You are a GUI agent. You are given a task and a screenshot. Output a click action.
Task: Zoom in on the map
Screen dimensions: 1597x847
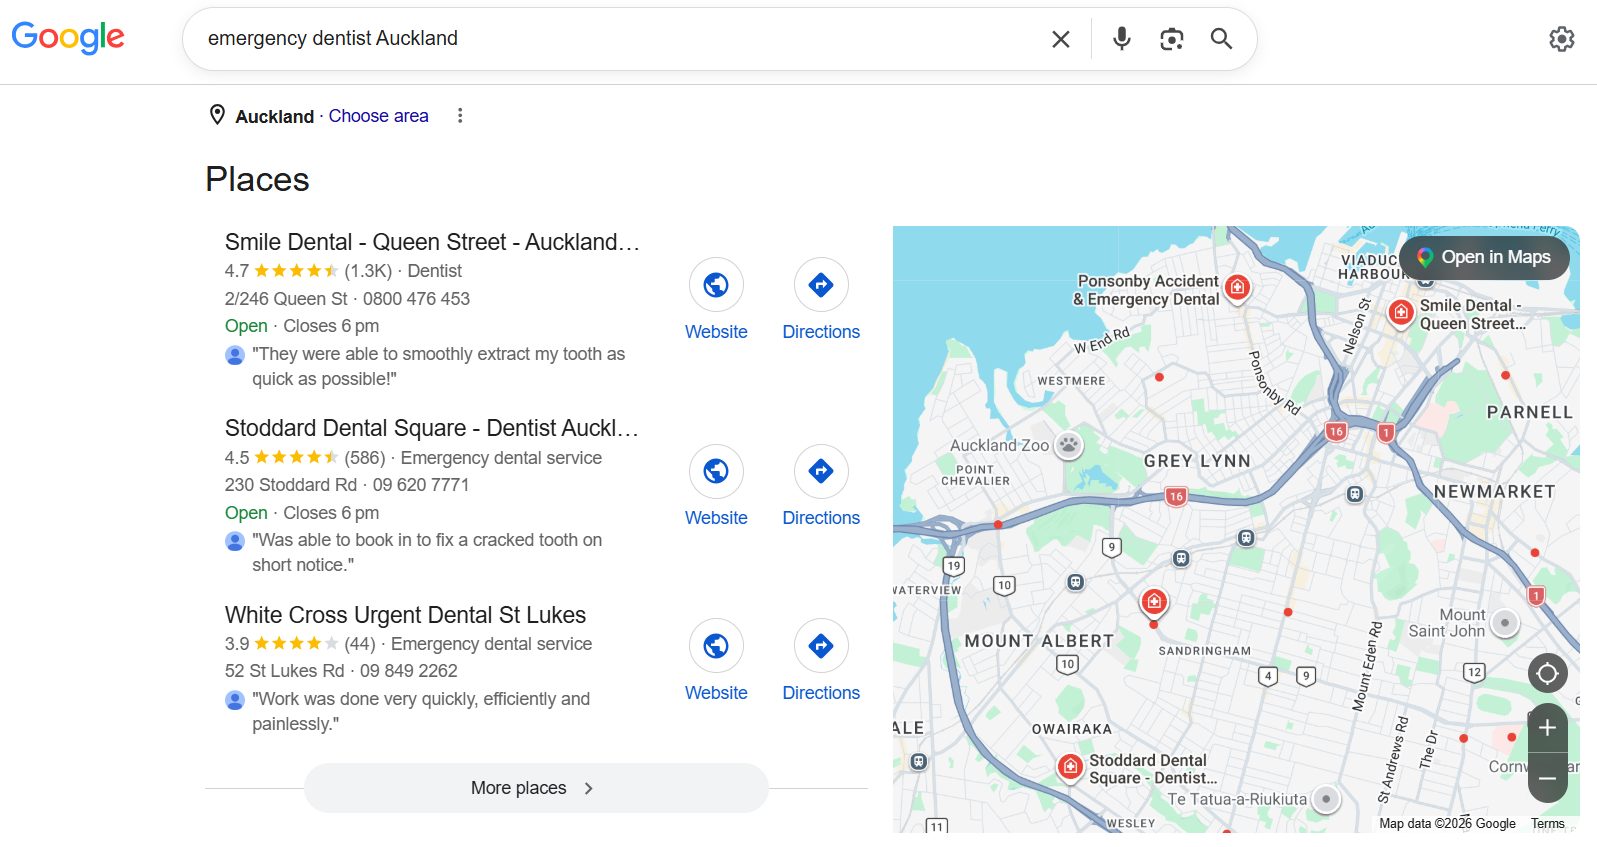(x=1547, y=728)
